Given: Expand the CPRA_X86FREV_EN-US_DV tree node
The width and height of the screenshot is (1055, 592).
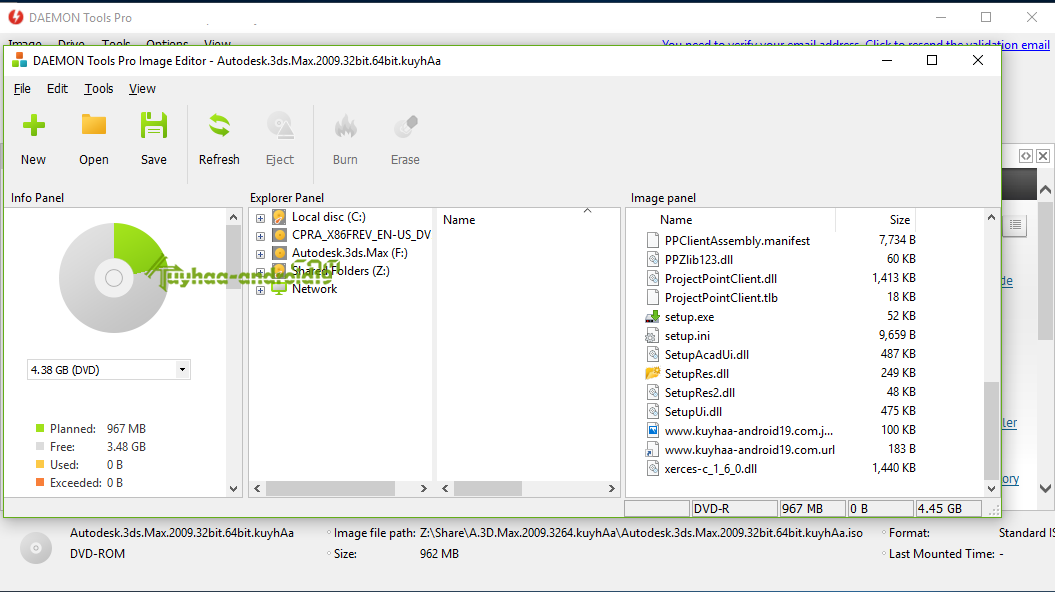Looking at the screenshot, I should [260, 236].
